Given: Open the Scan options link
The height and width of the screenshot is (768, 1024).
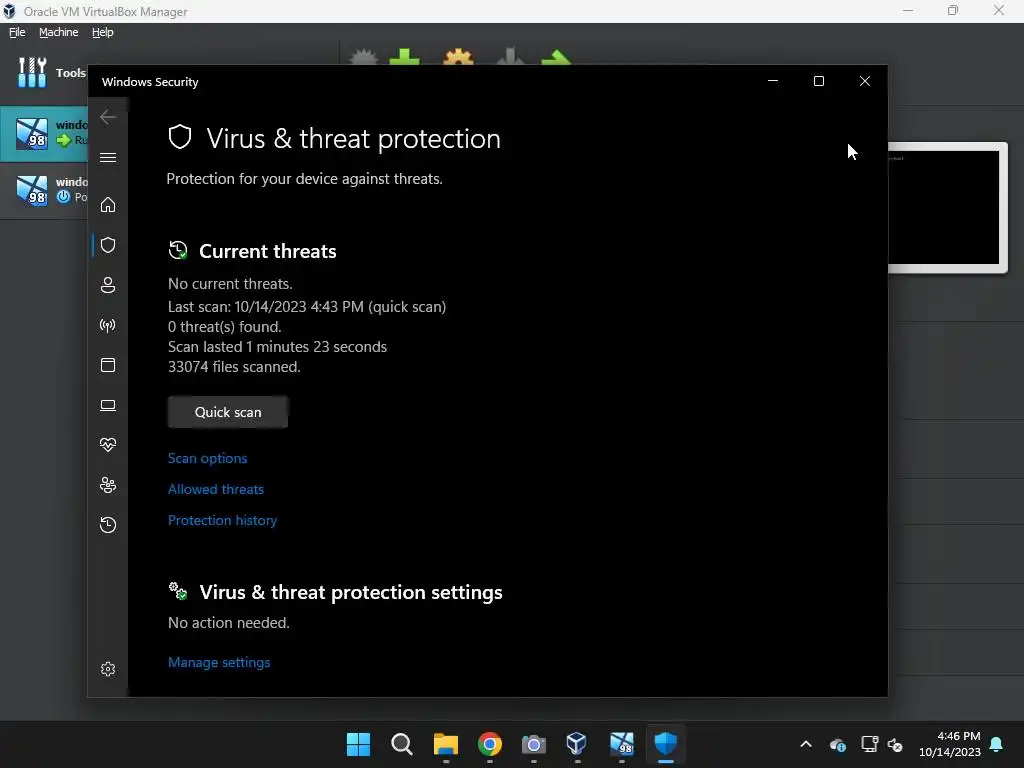Looking at the screenshot, I should [208, 458].
